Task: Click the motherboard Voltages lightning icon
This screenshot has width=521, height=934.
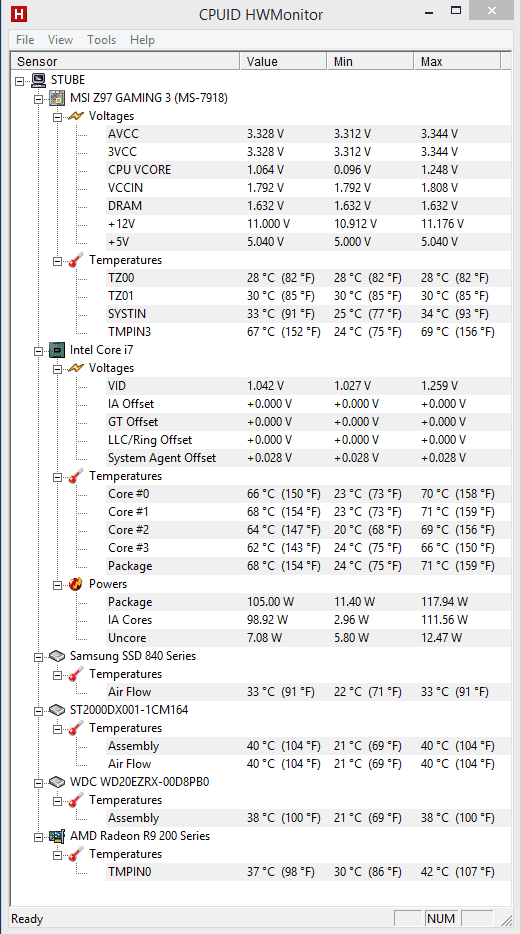Action: click(76, 116)
